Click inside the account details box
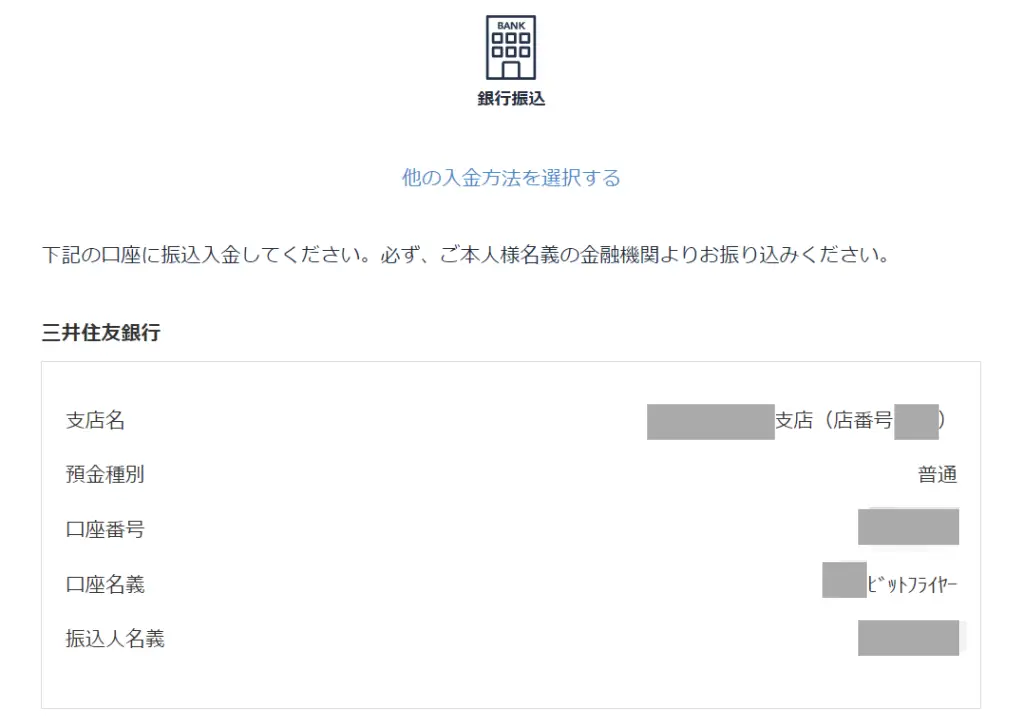Screen dimensions: 1024x727 pyautogui.click(x=511, y=535)
